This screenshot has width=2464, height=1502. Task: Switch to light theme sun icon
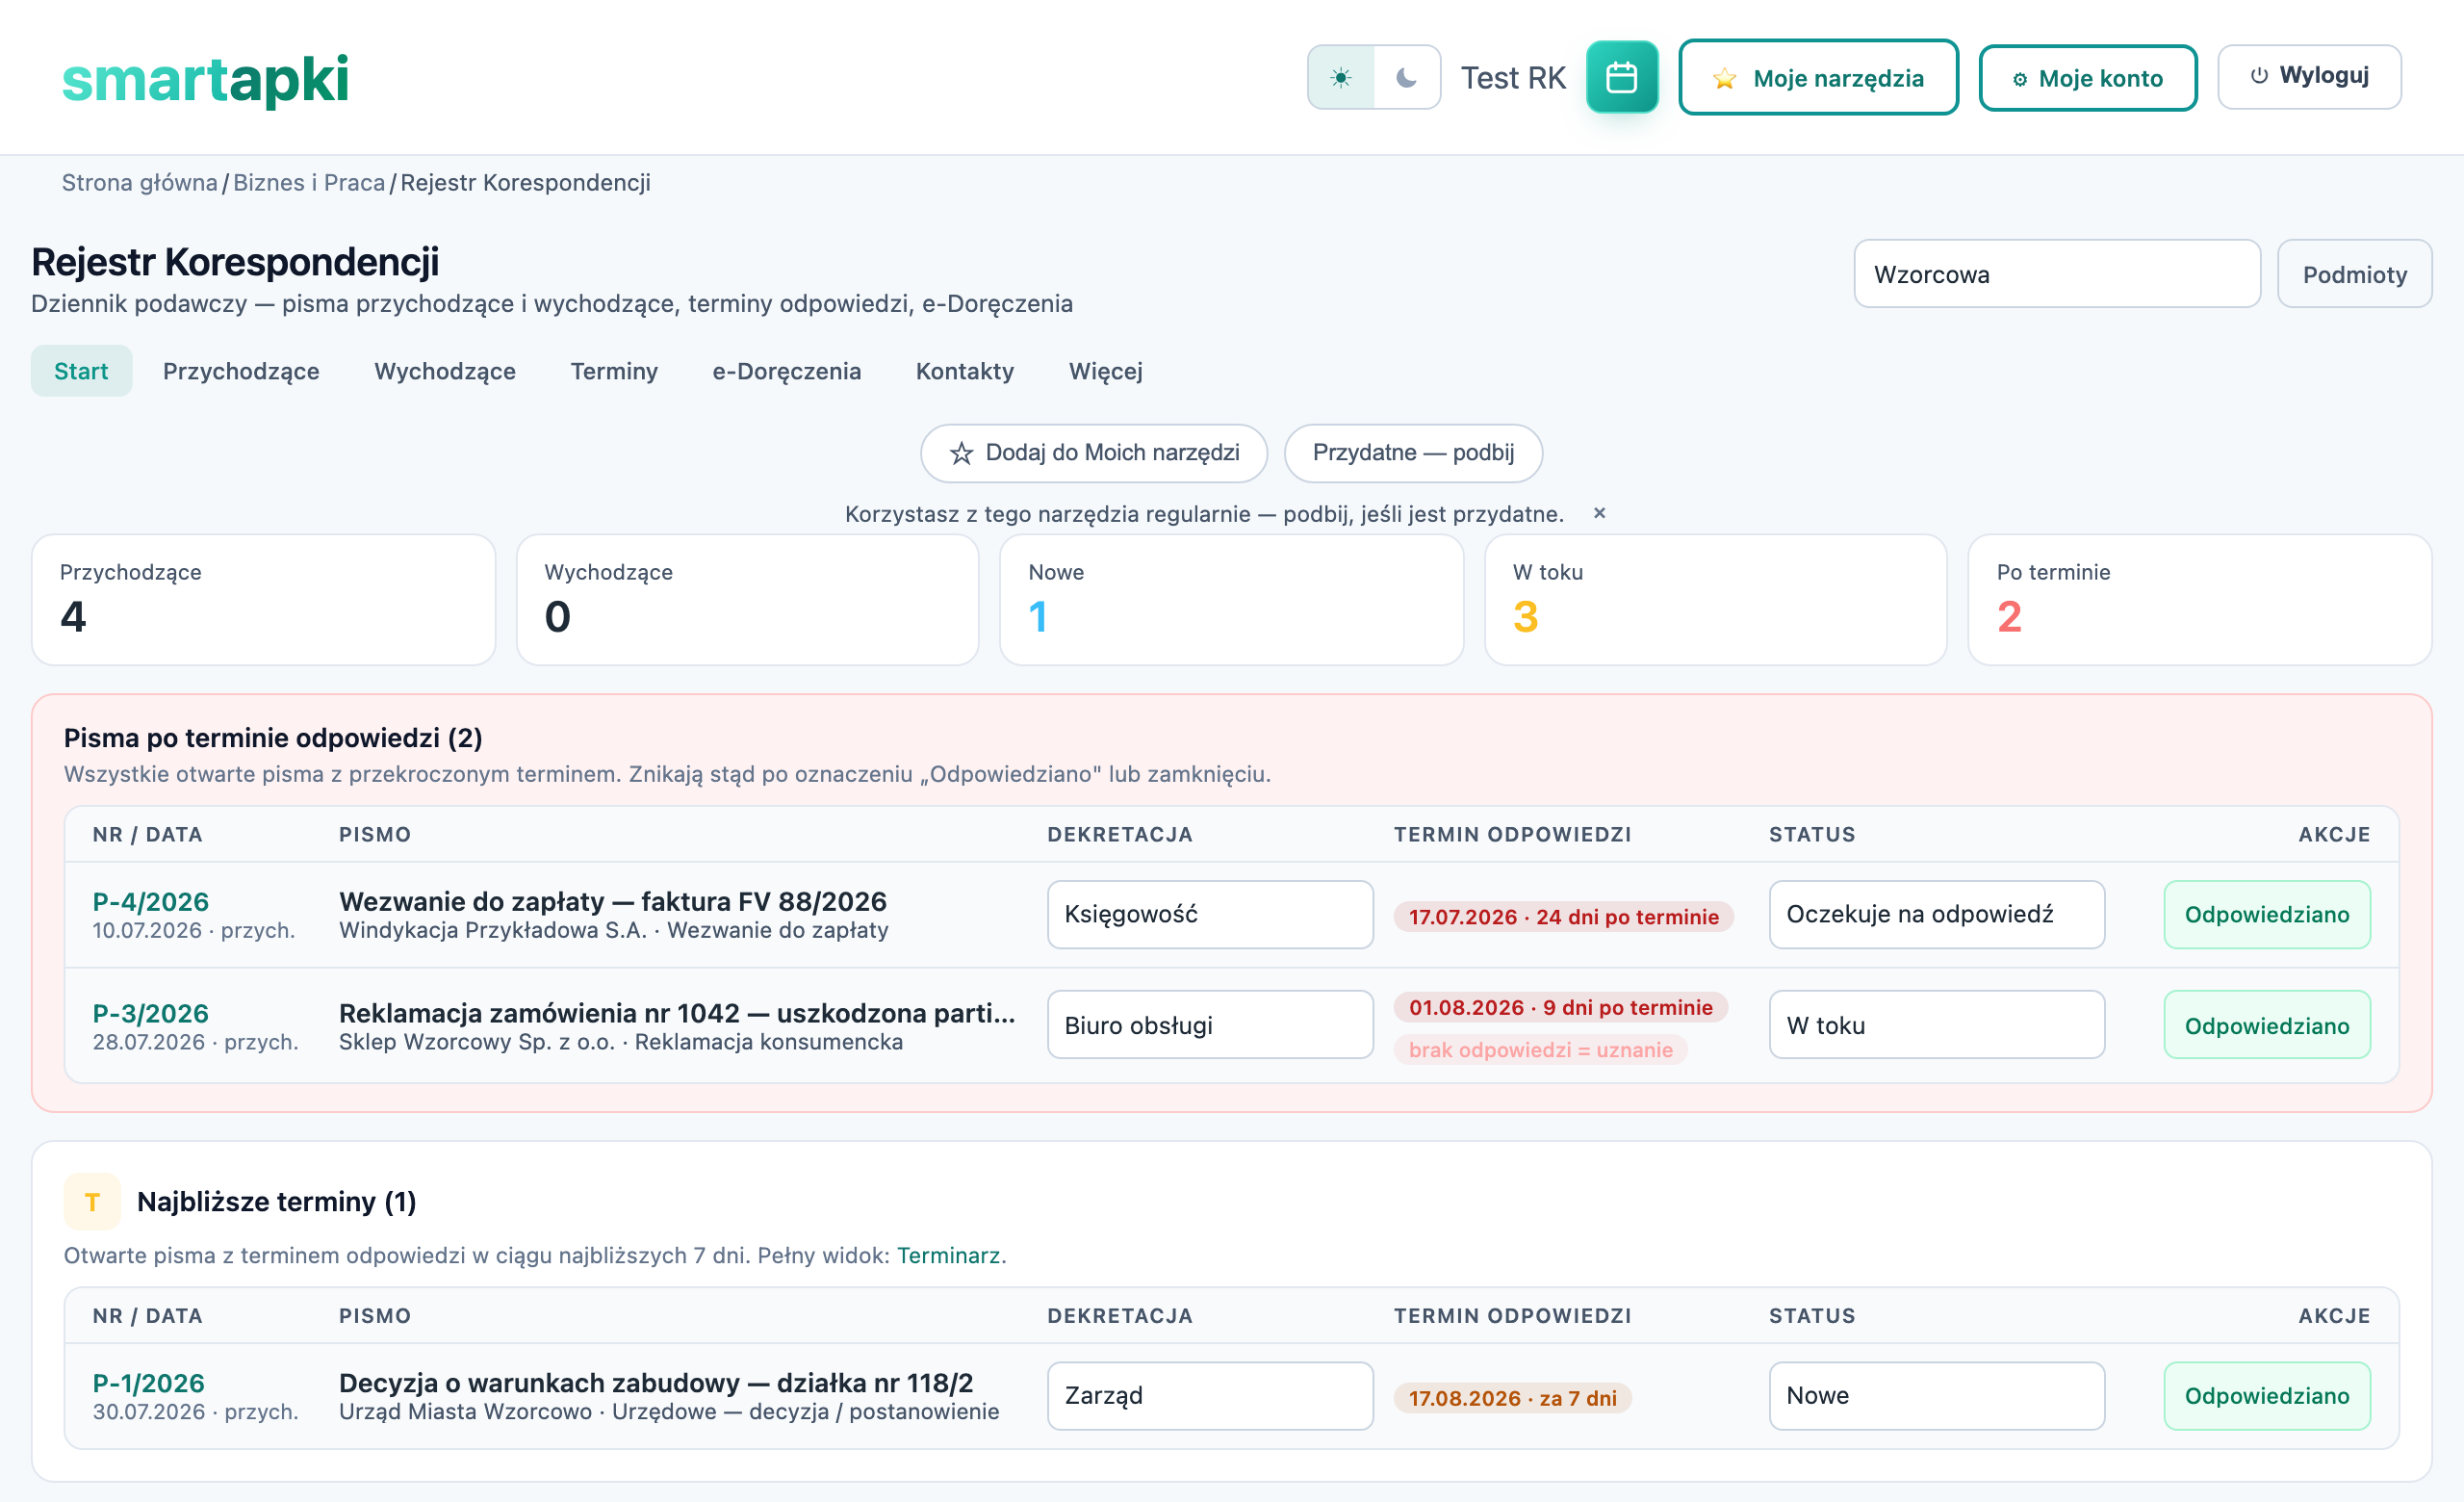click(1341, 77)
